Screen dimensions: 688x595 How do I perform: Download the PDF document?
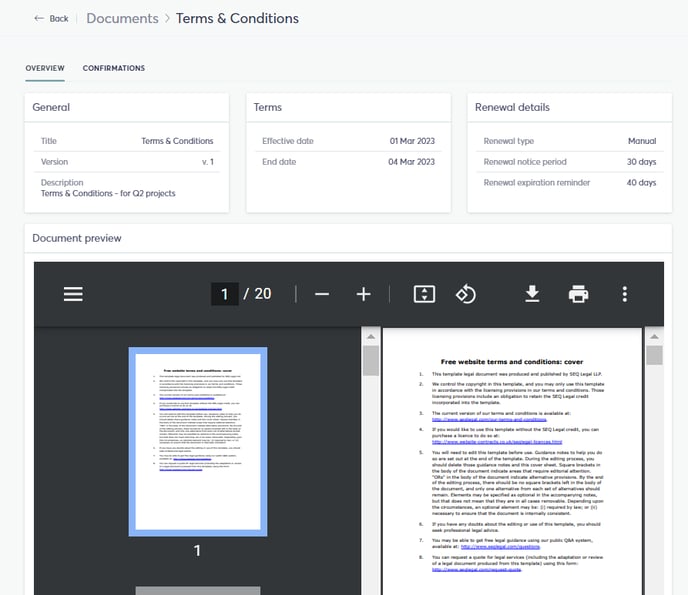pos(532,294)
